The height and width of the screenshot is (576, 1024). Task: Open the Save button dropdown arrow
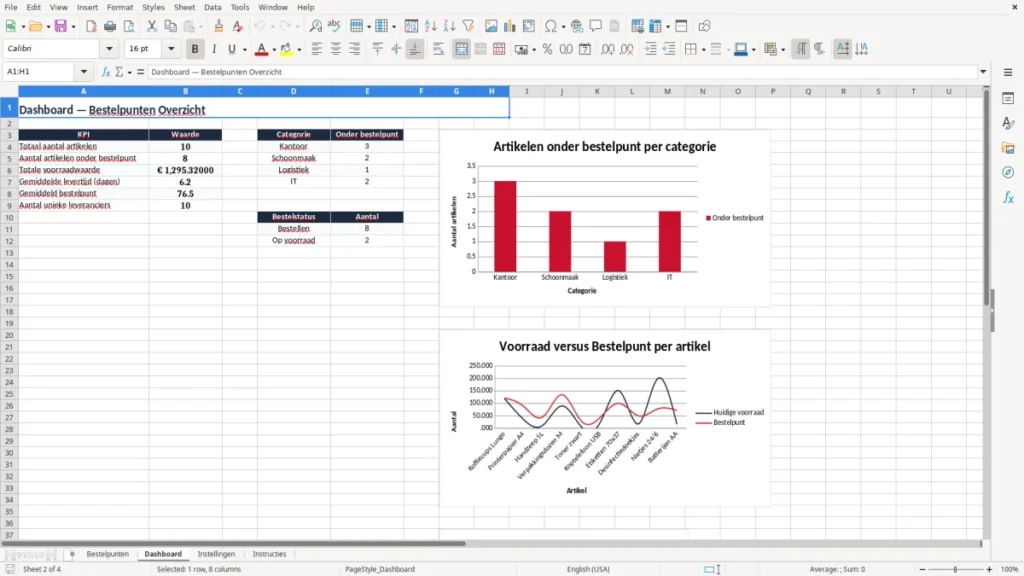(x=73, y=27)
